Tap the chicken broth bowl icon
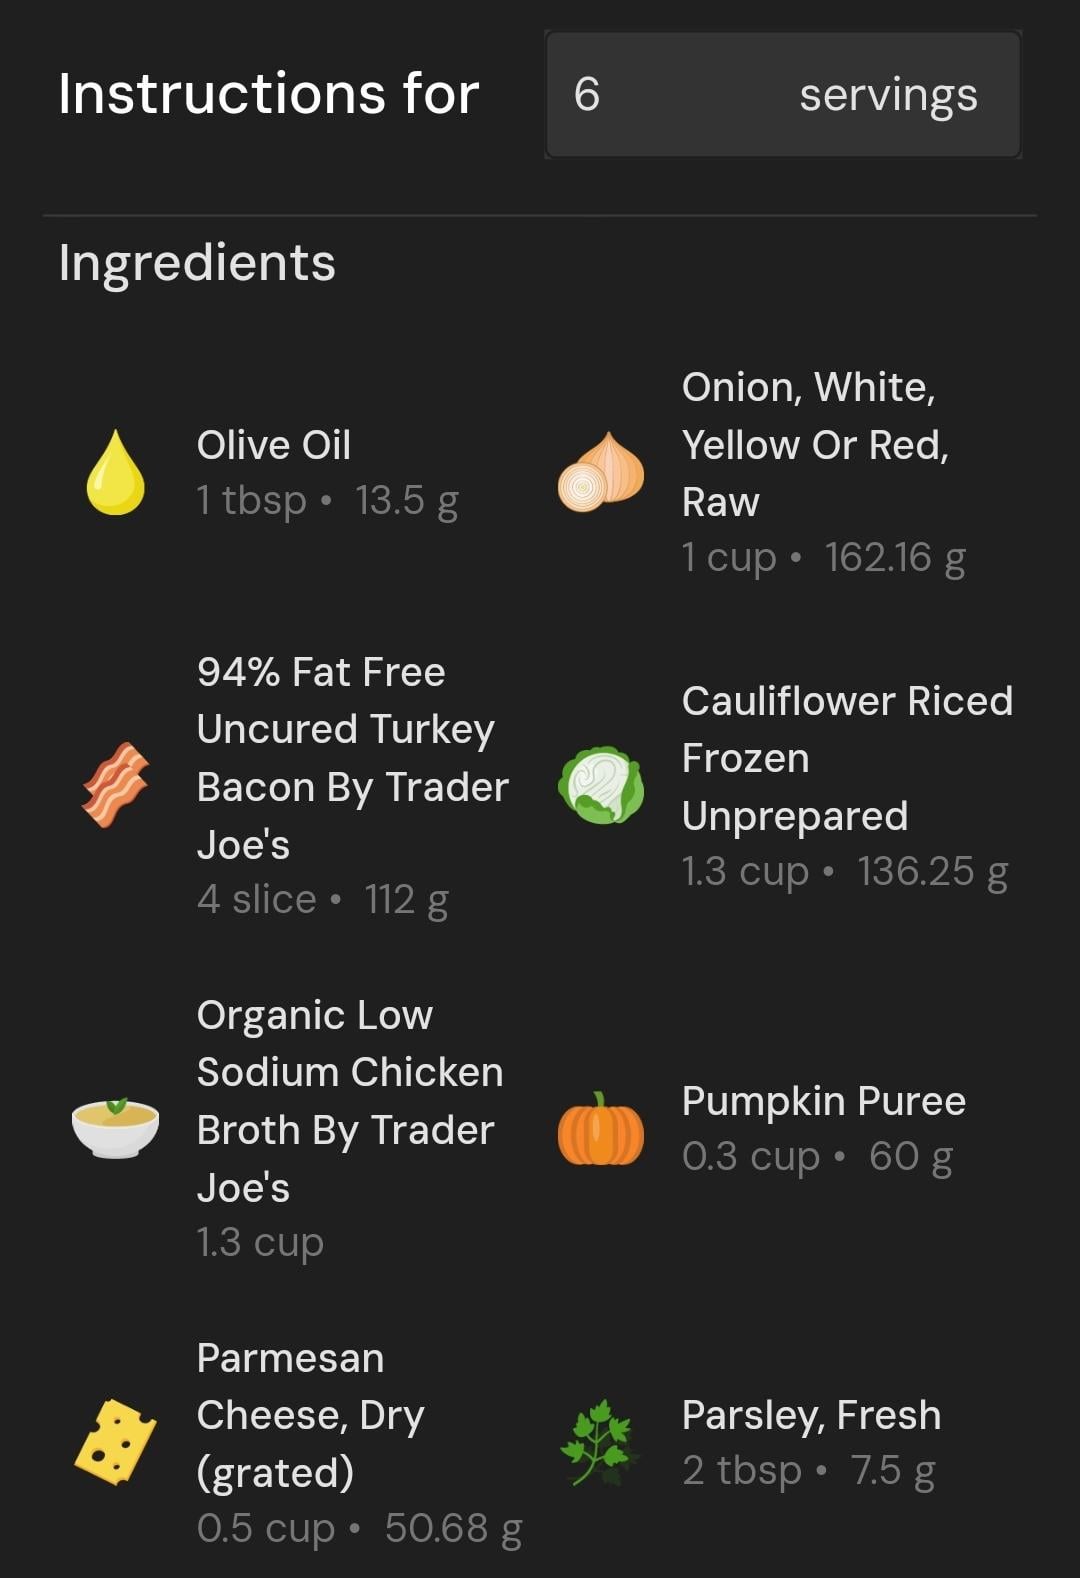 pos(115,1128)
